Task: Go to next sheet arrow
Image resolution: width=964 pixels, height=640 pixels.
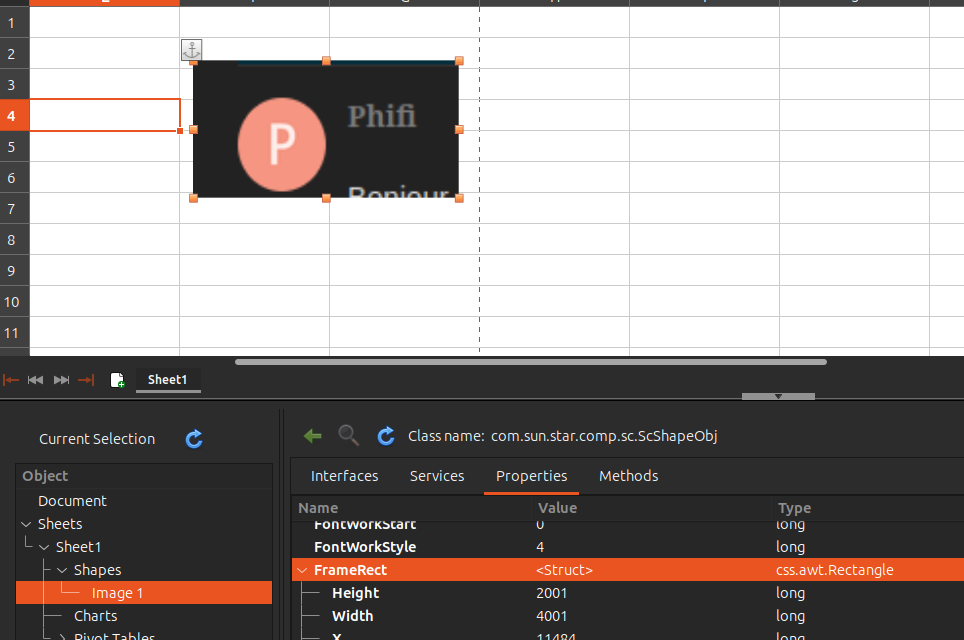Action: (61, 380)
